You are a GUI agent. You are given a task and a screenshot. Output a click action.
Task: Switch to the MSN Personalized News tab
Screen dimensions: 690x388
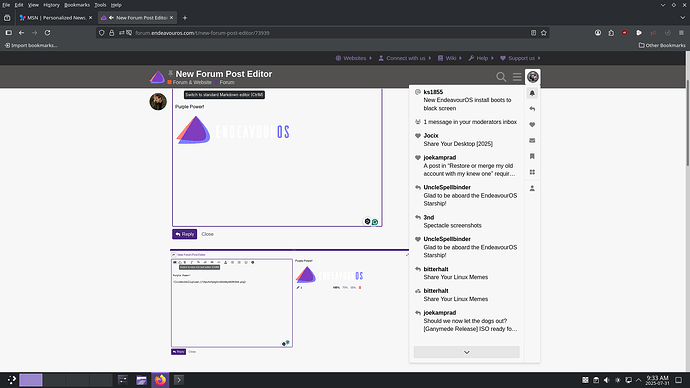pyautogui.click(x=55, y=18)
